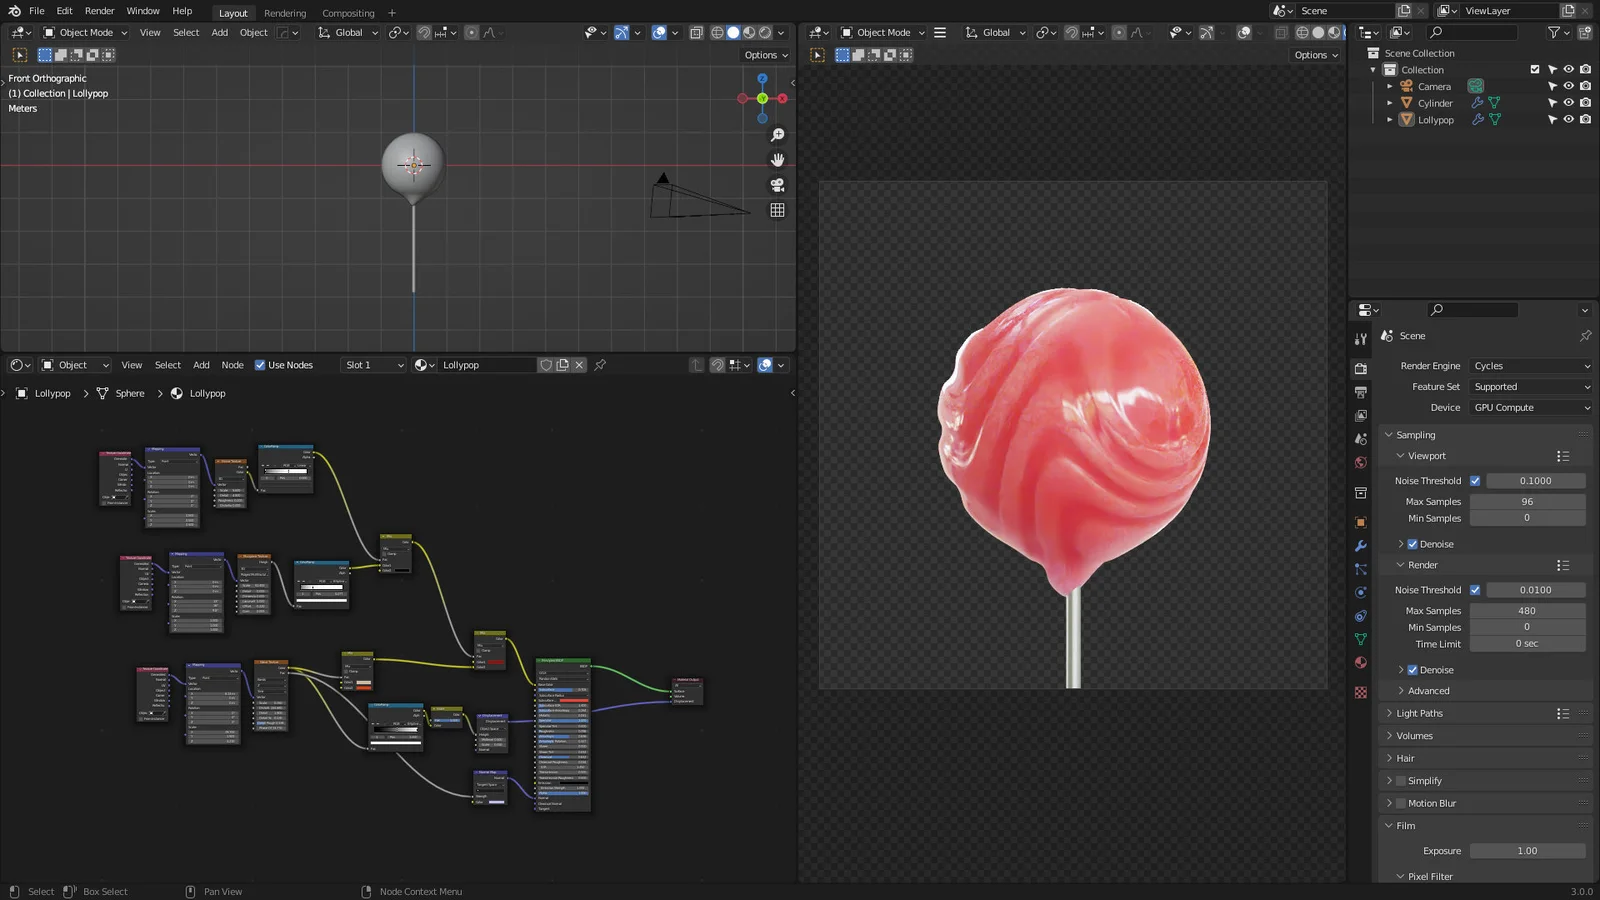Expand the Cylinder object in the outliner

(1390, 103)
